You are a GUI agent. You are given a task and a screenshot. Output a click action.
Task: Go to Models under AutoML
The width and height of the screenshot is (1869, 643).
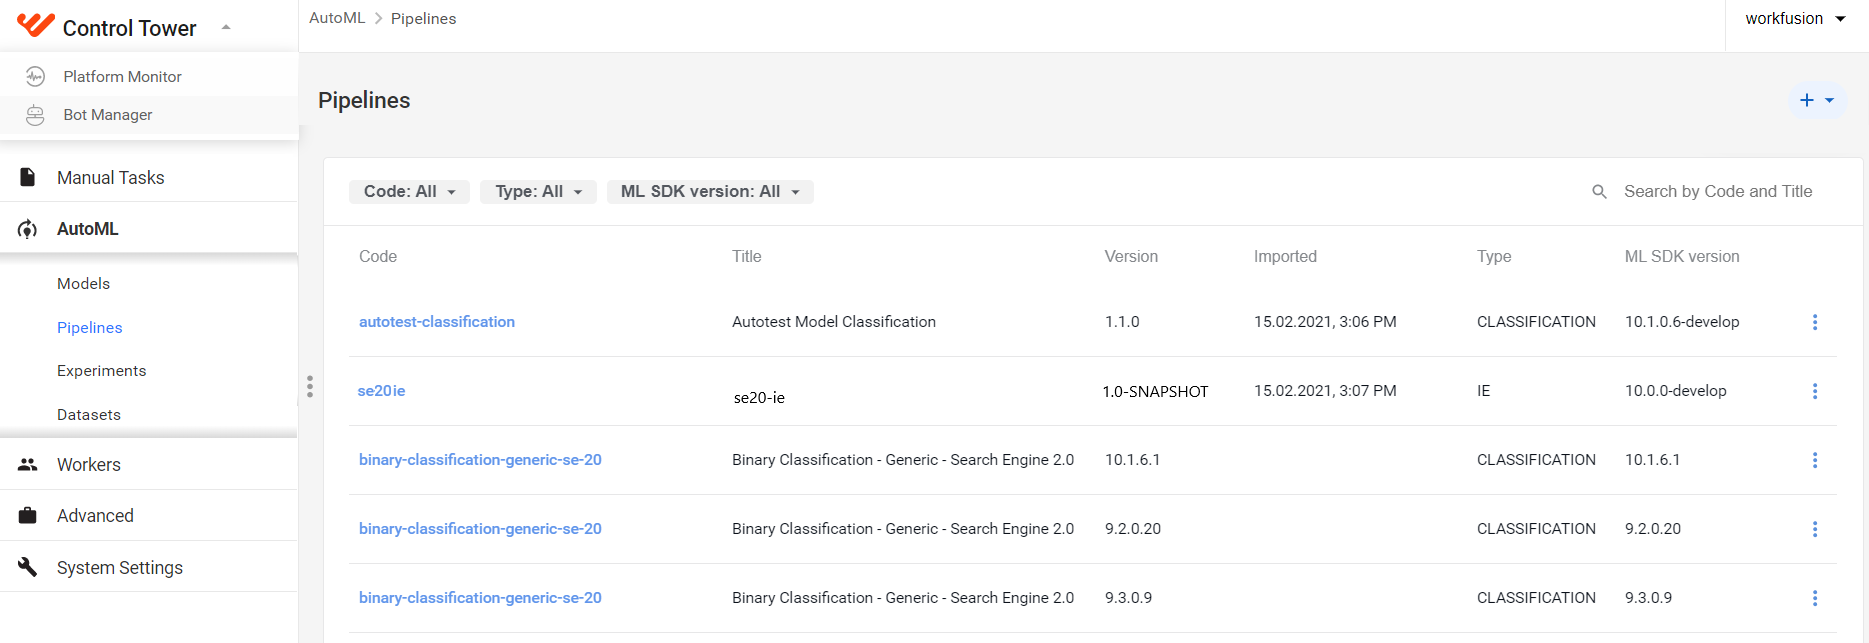click(x=83, y=284)
